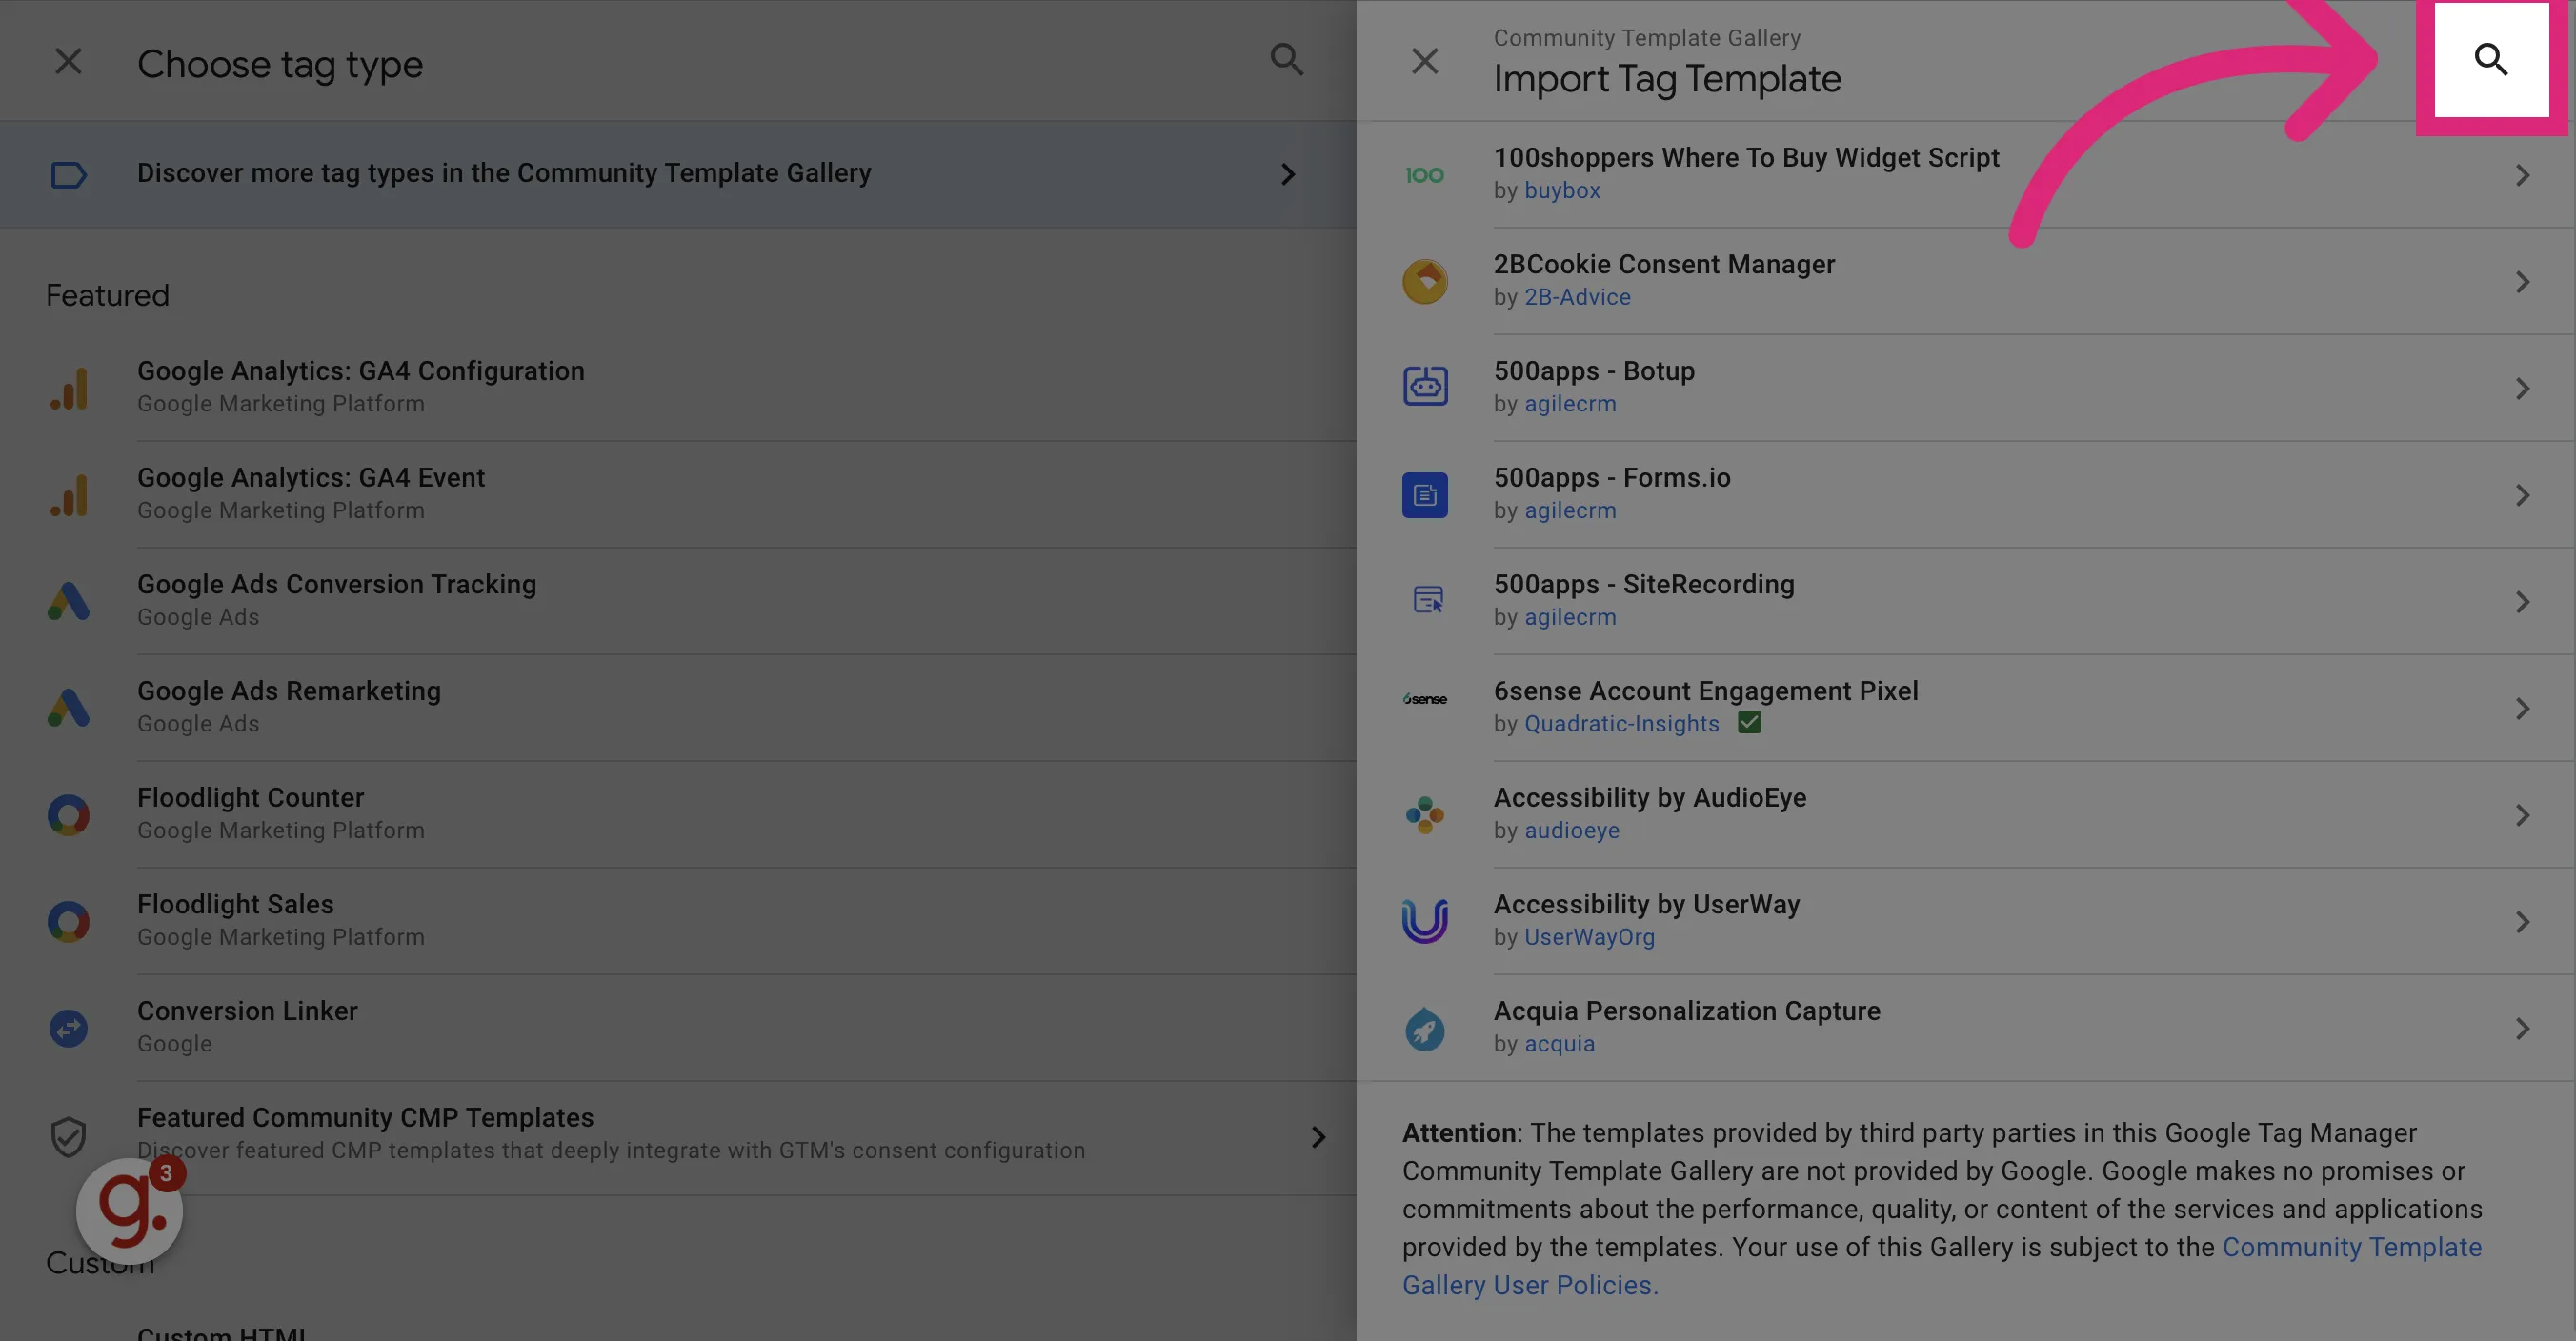Click the 500apps Forms.io icon
2576x1341 pixels.
click(1424, 495)
